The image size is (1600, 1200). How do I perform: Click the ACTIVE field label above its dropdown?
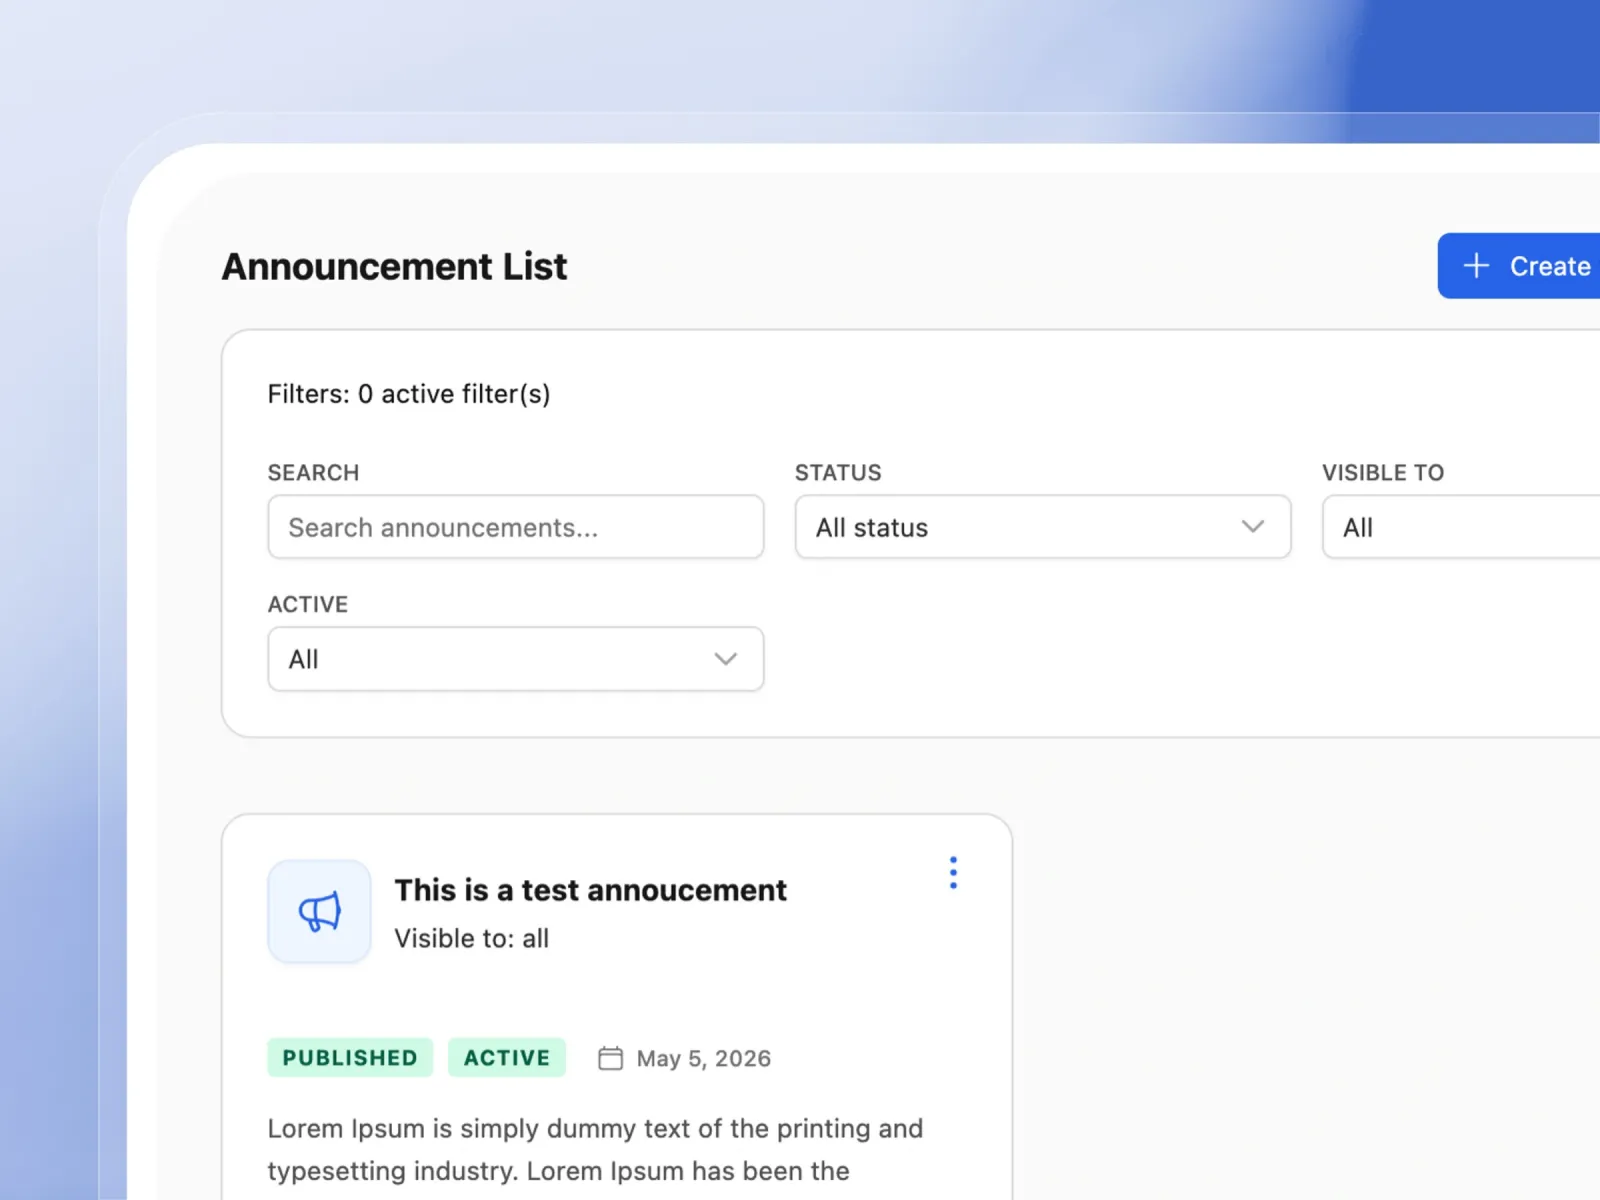308,605
